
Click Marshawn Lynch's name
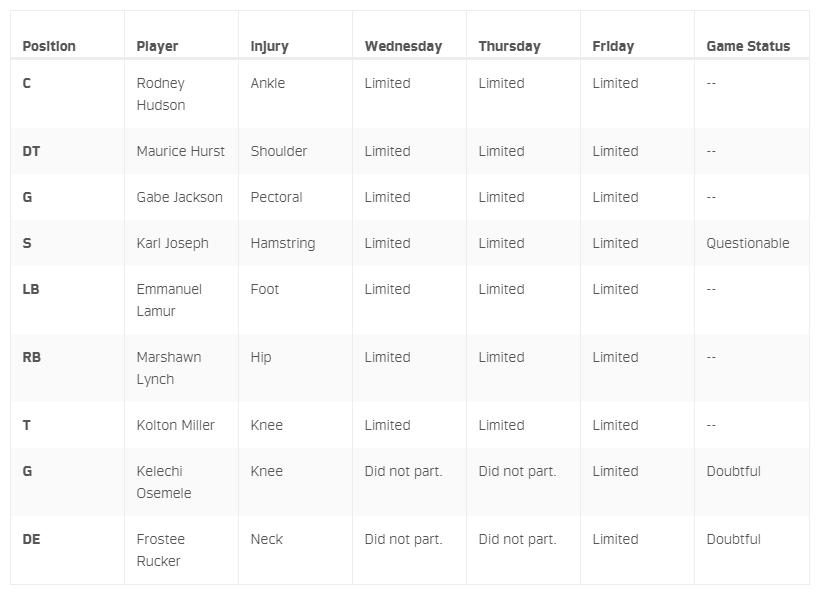tap(169, 368)
